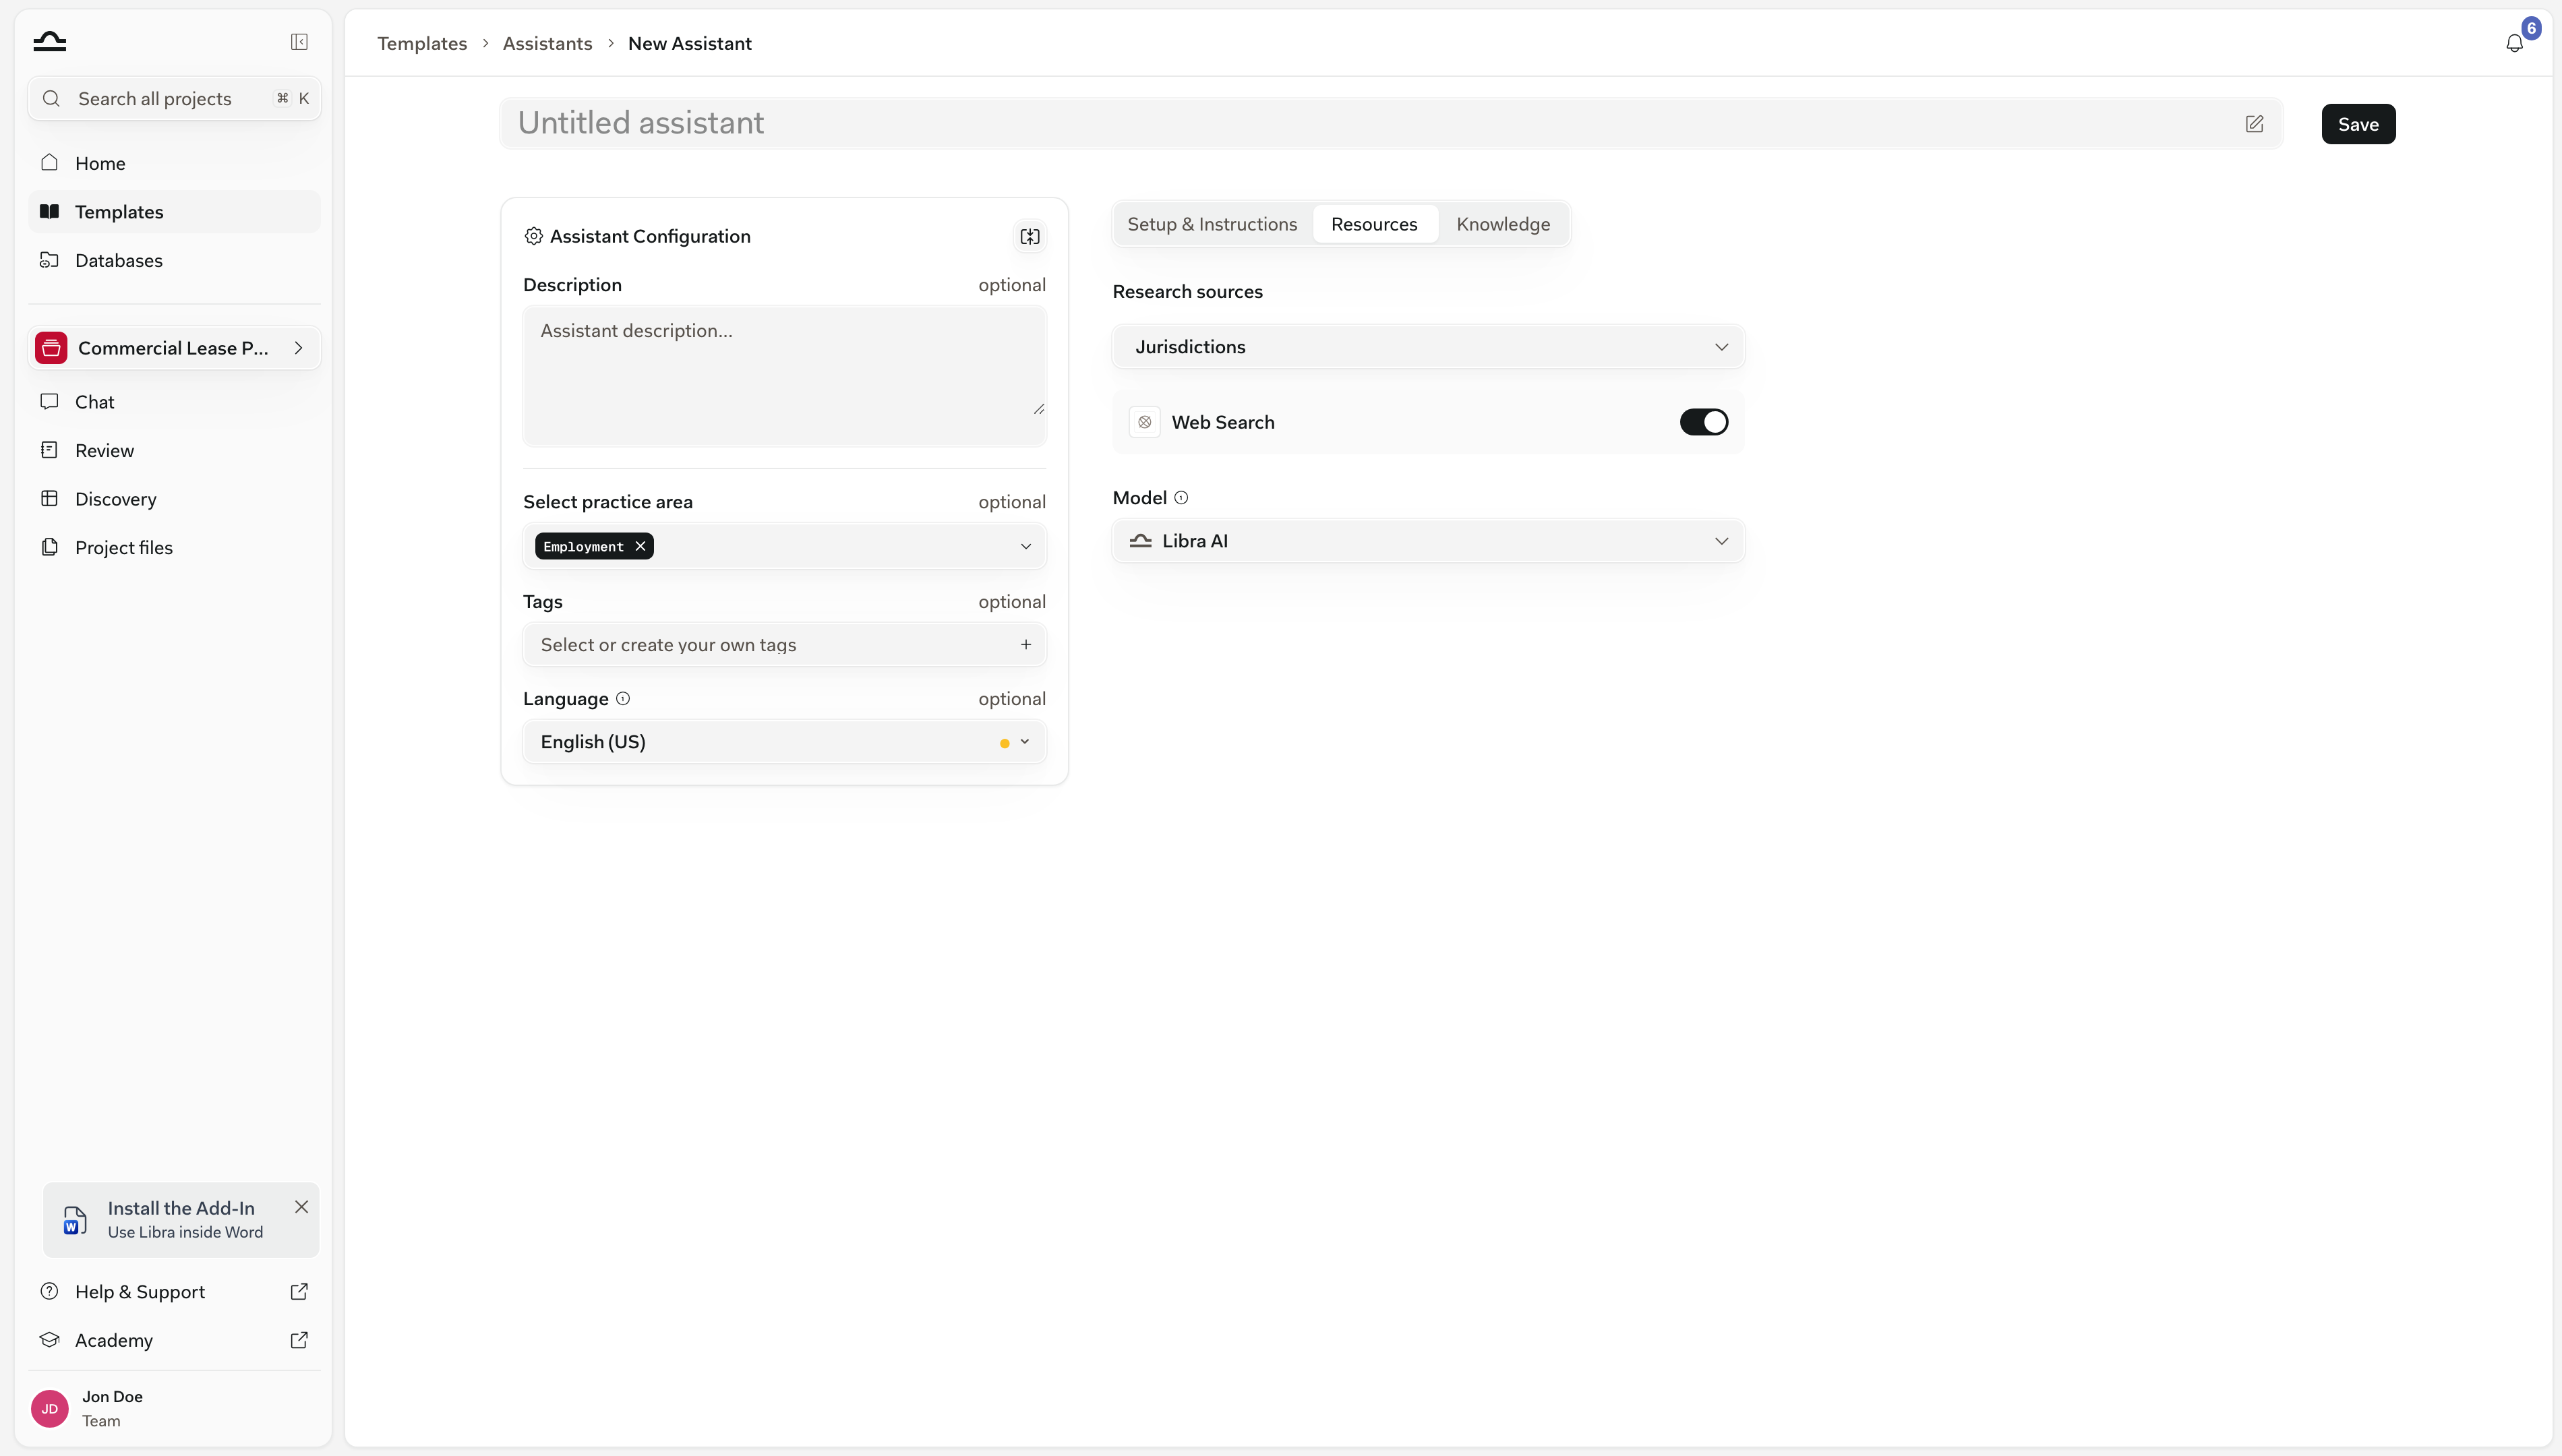Click New Assistant in the breadcrumb
The width and height of the screenshot is (2562, 1456).
coord(689,43)
